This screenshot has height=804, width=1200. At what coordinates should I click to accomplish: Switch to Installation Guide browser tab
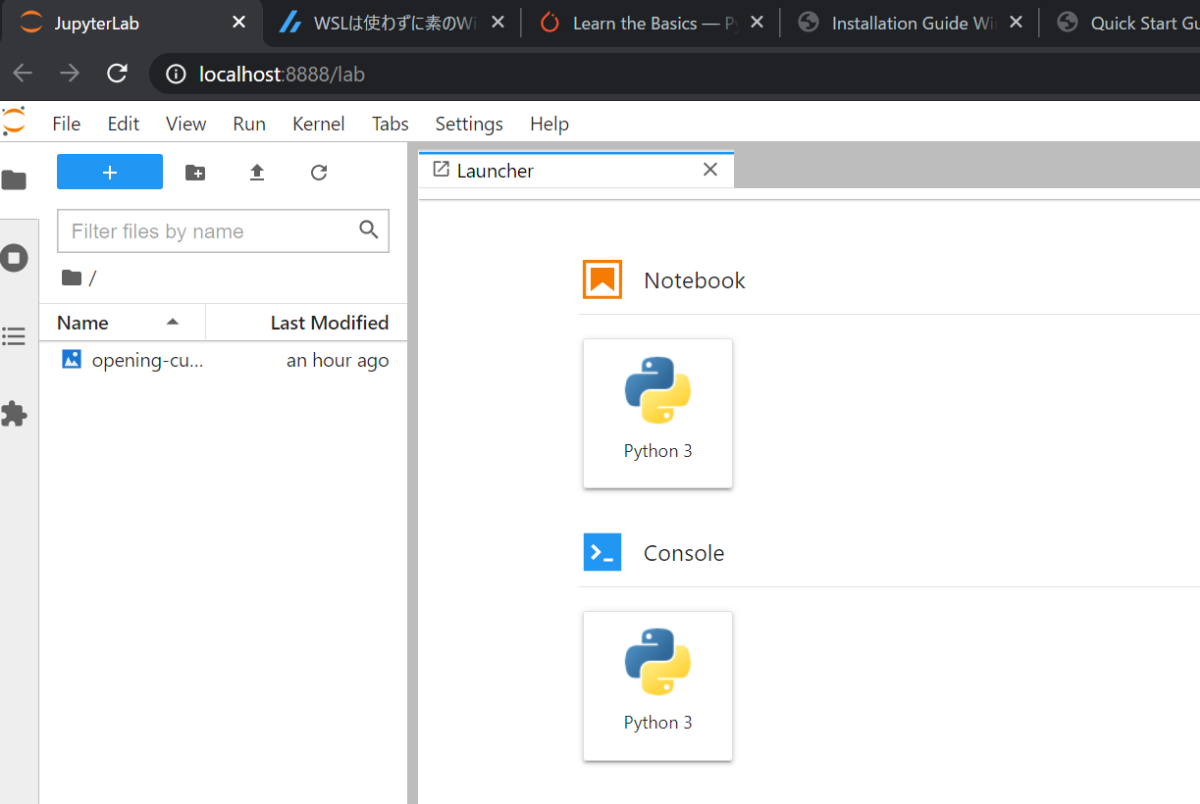pyautogui.click(x=911, y=22)
